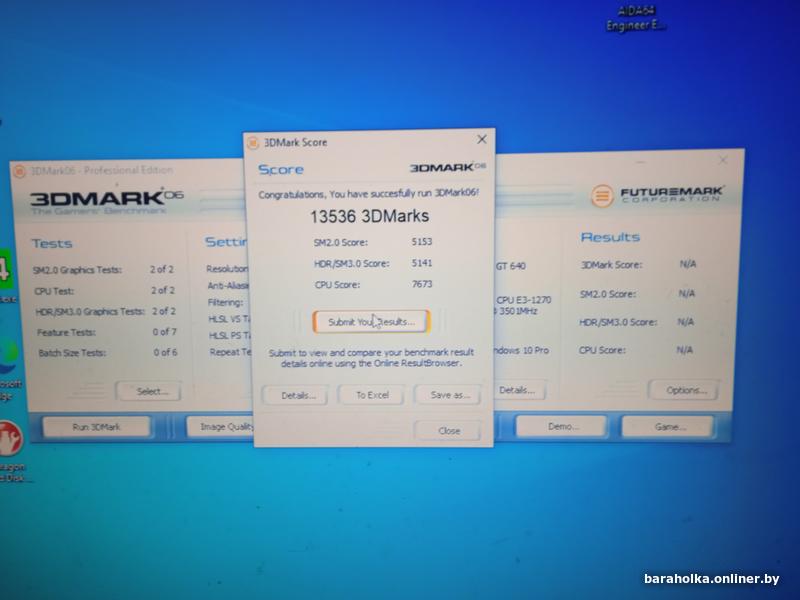Click the Game button
800x600 pixels.
point(668,426)
